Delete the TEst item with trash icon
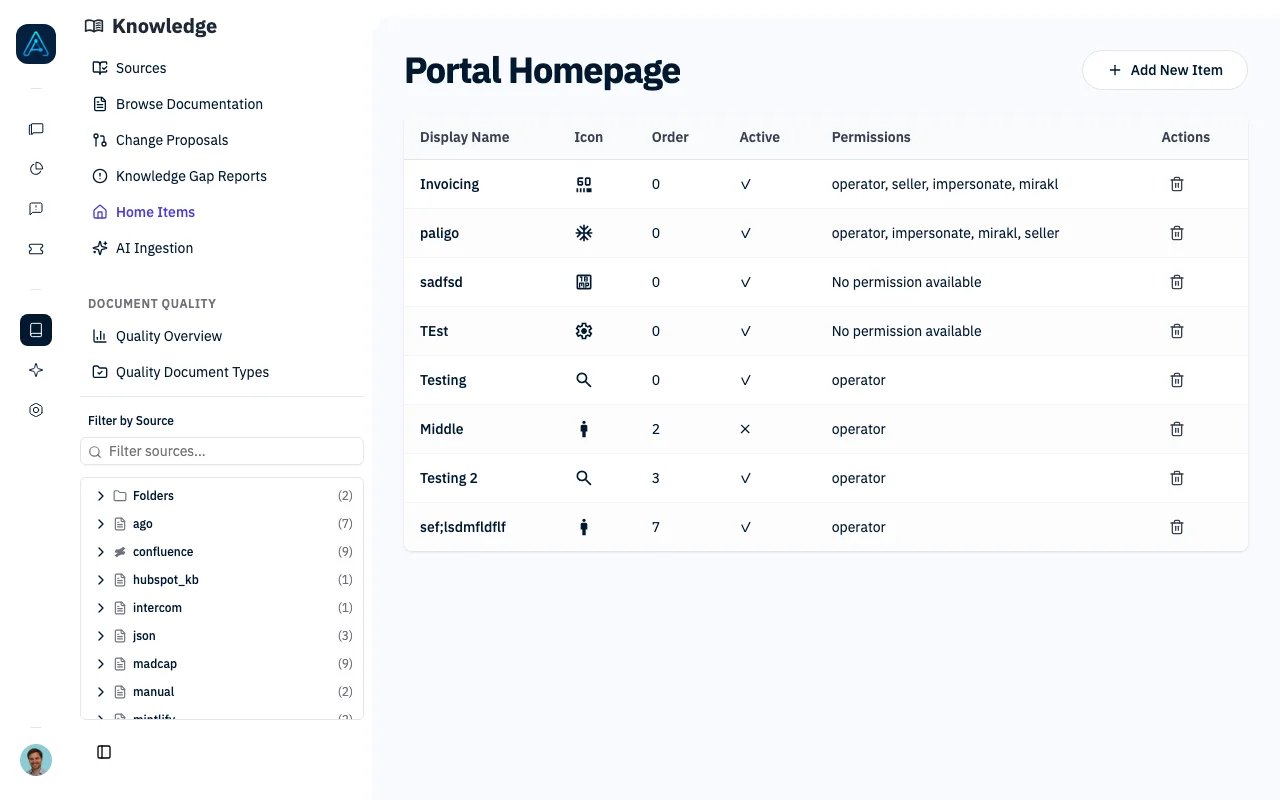Screen dimensions: 1280x800 click(1177, 331)
